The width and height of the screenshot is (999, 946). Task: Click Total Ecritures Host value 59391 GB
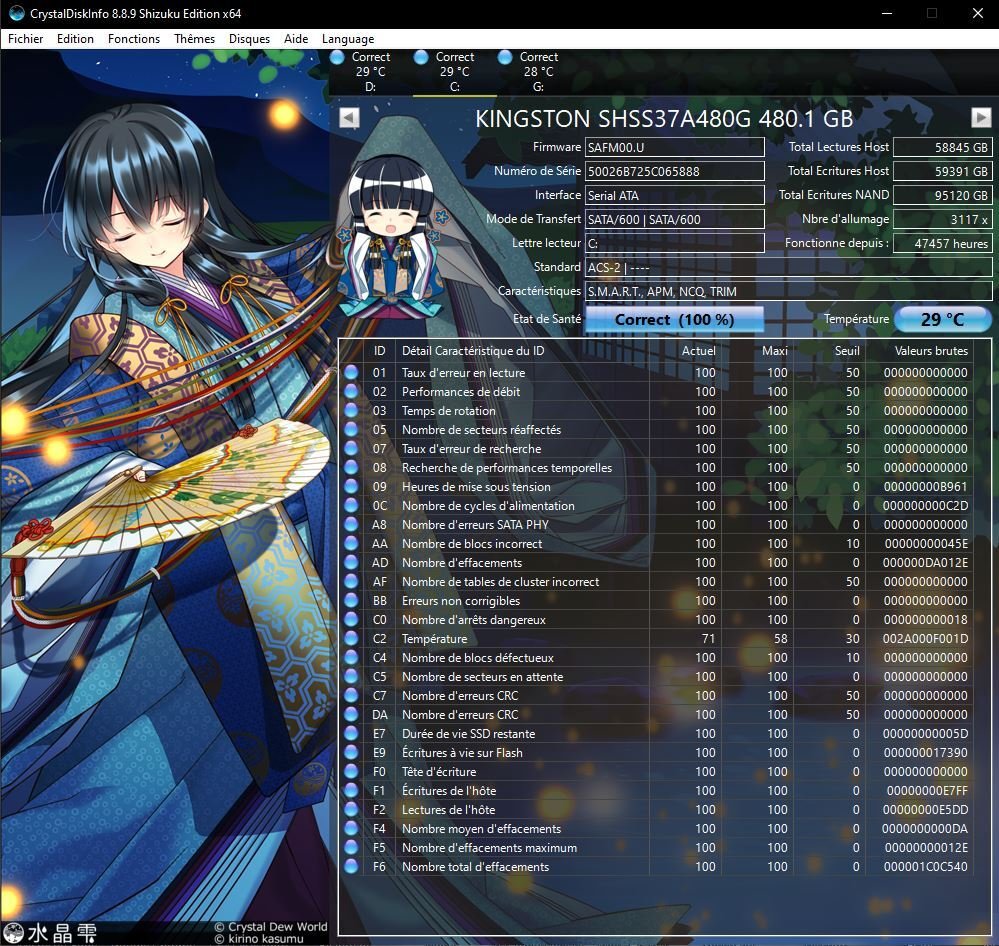(943, 171)
